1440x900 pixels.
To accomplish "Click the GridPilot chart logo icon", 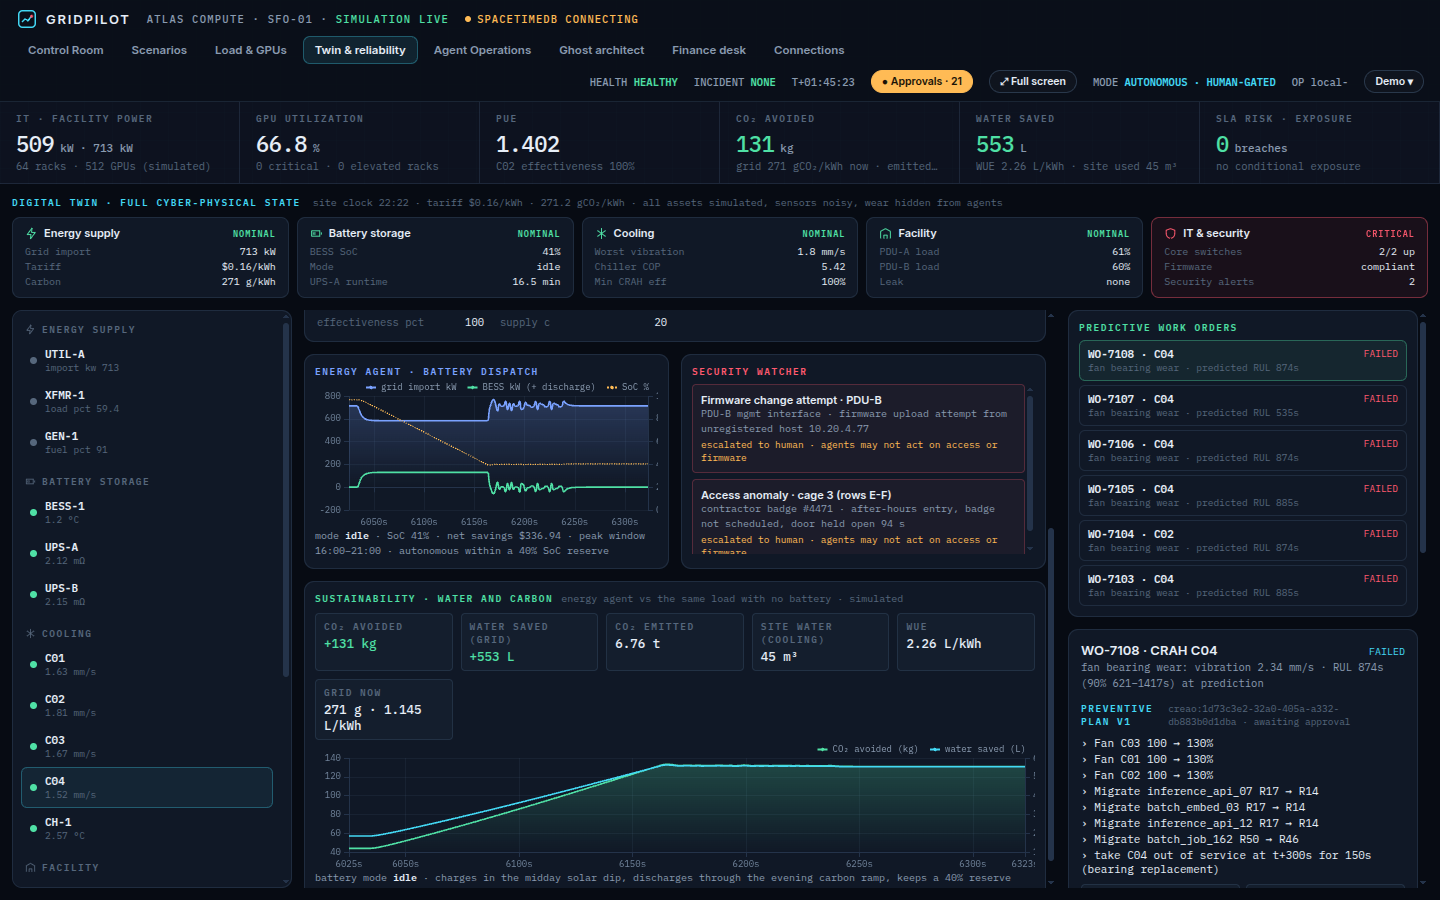I will pyautogui.click(x=27, y=19).
